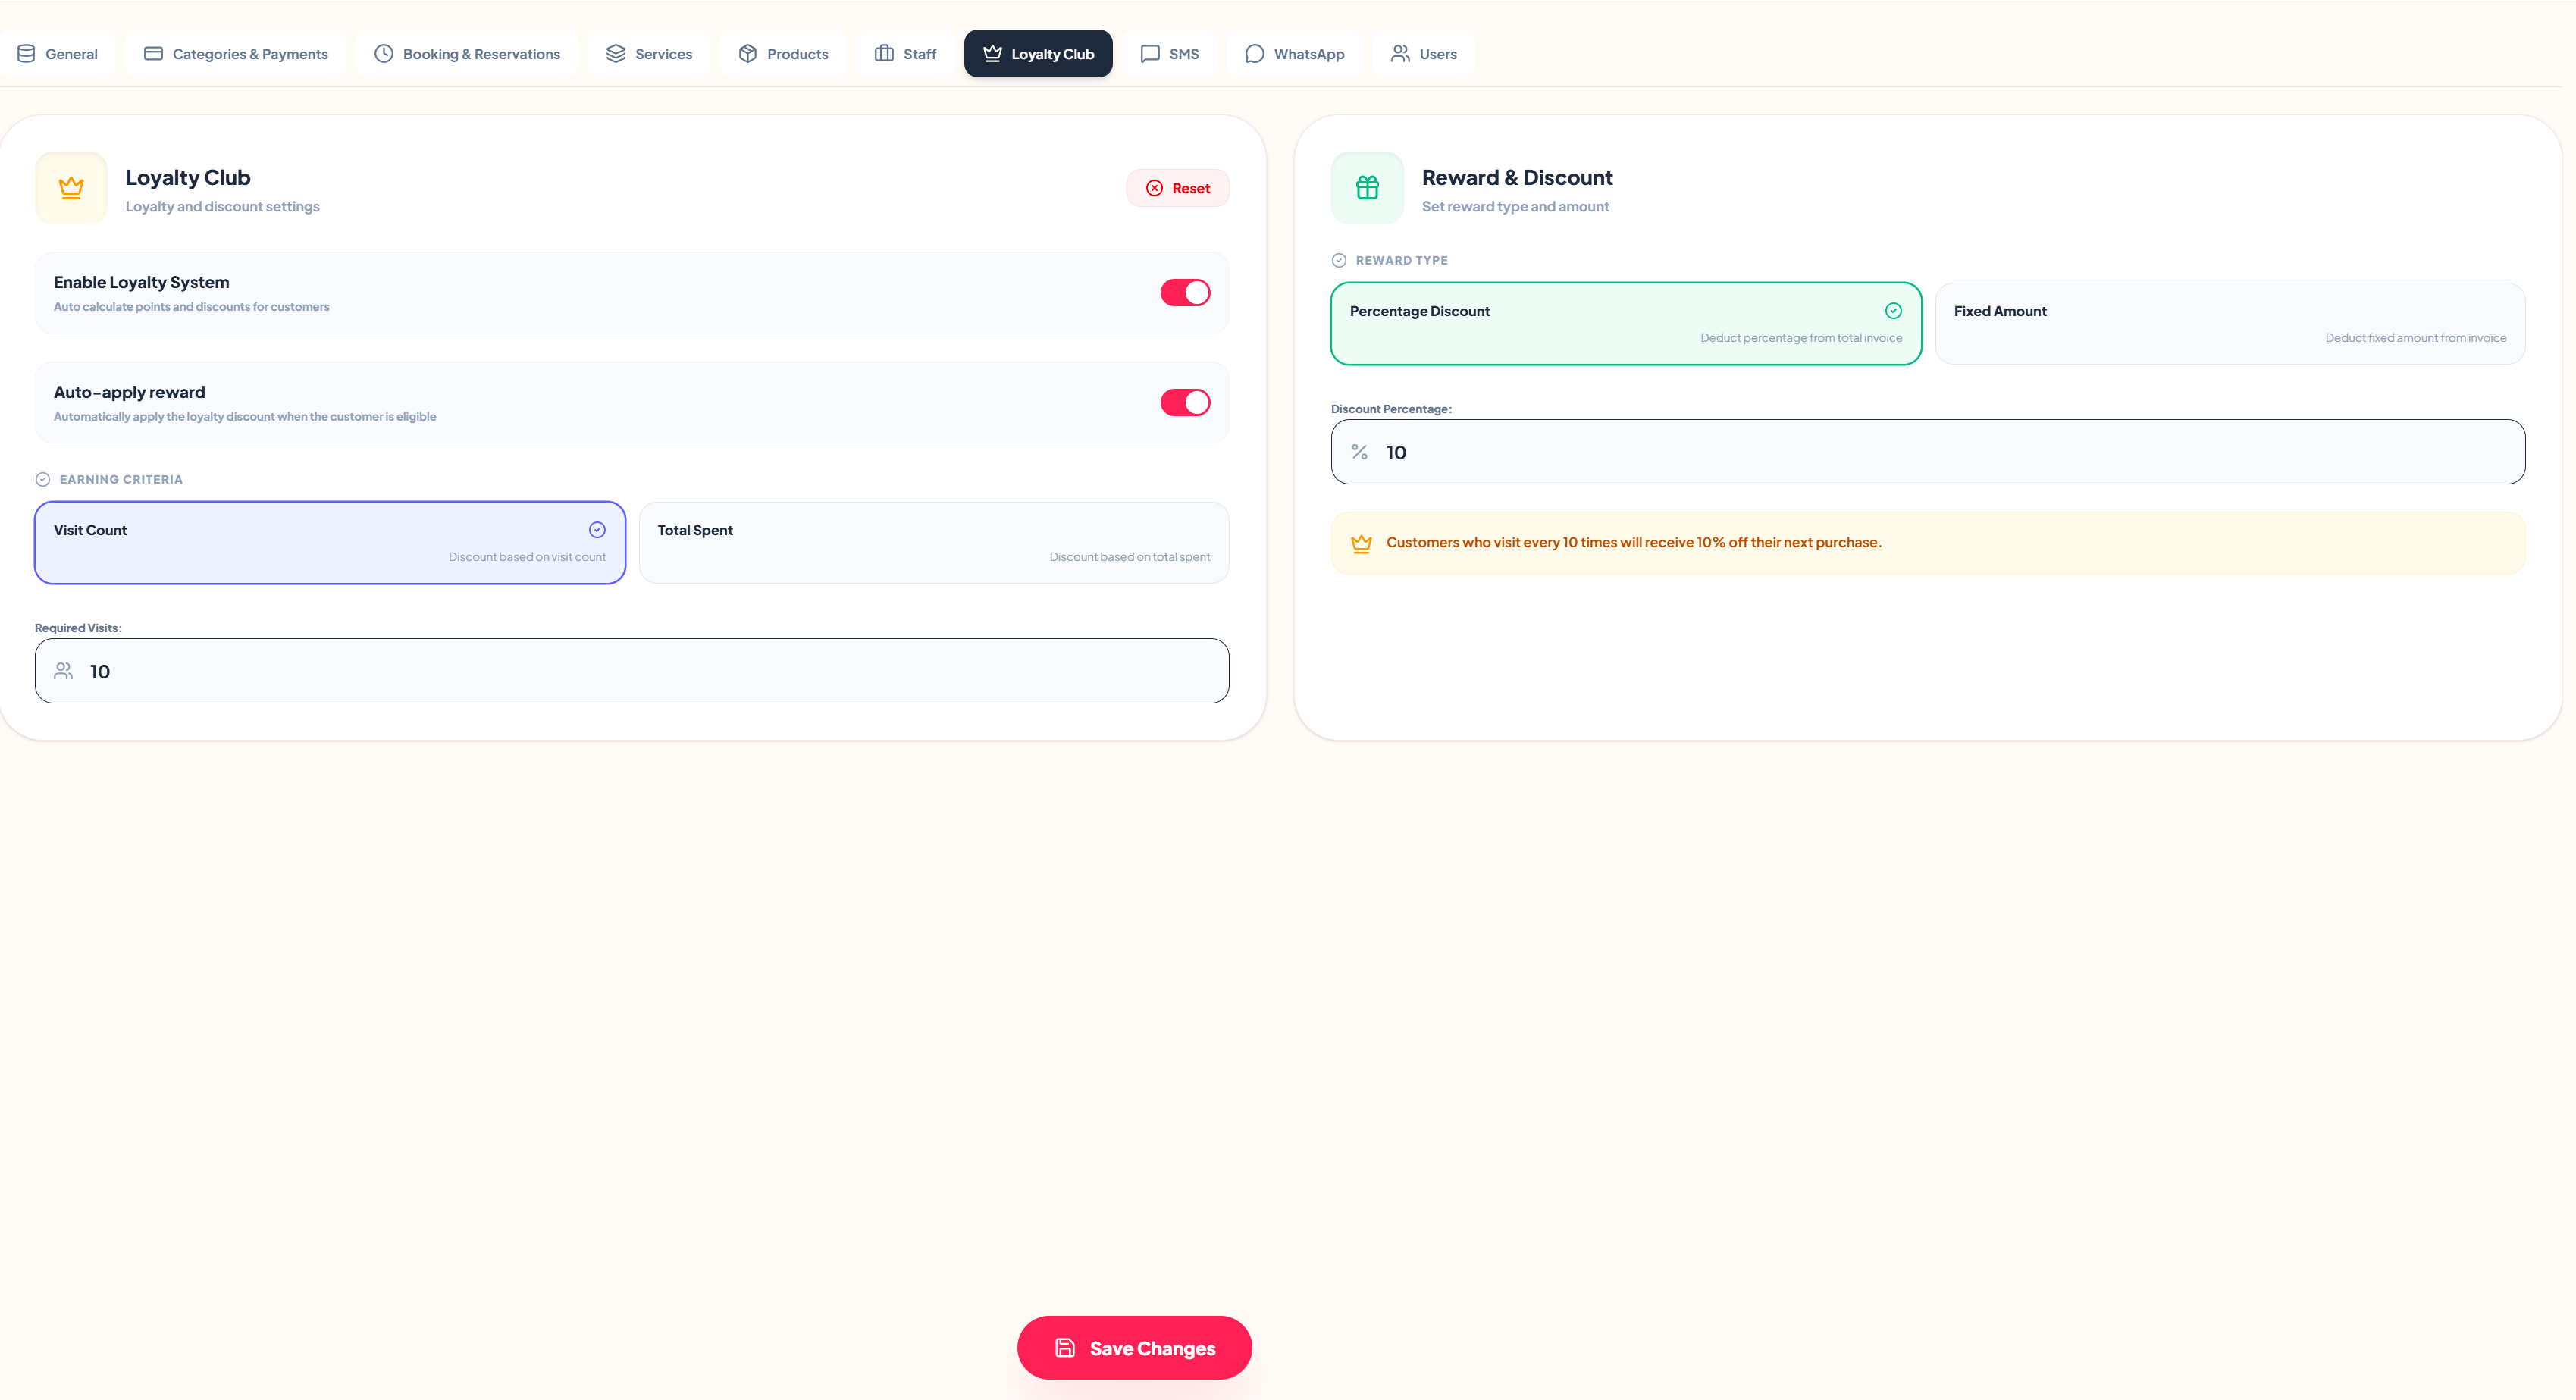
Task: Select Percentage Discount reward type
Action: [1626, 324]
